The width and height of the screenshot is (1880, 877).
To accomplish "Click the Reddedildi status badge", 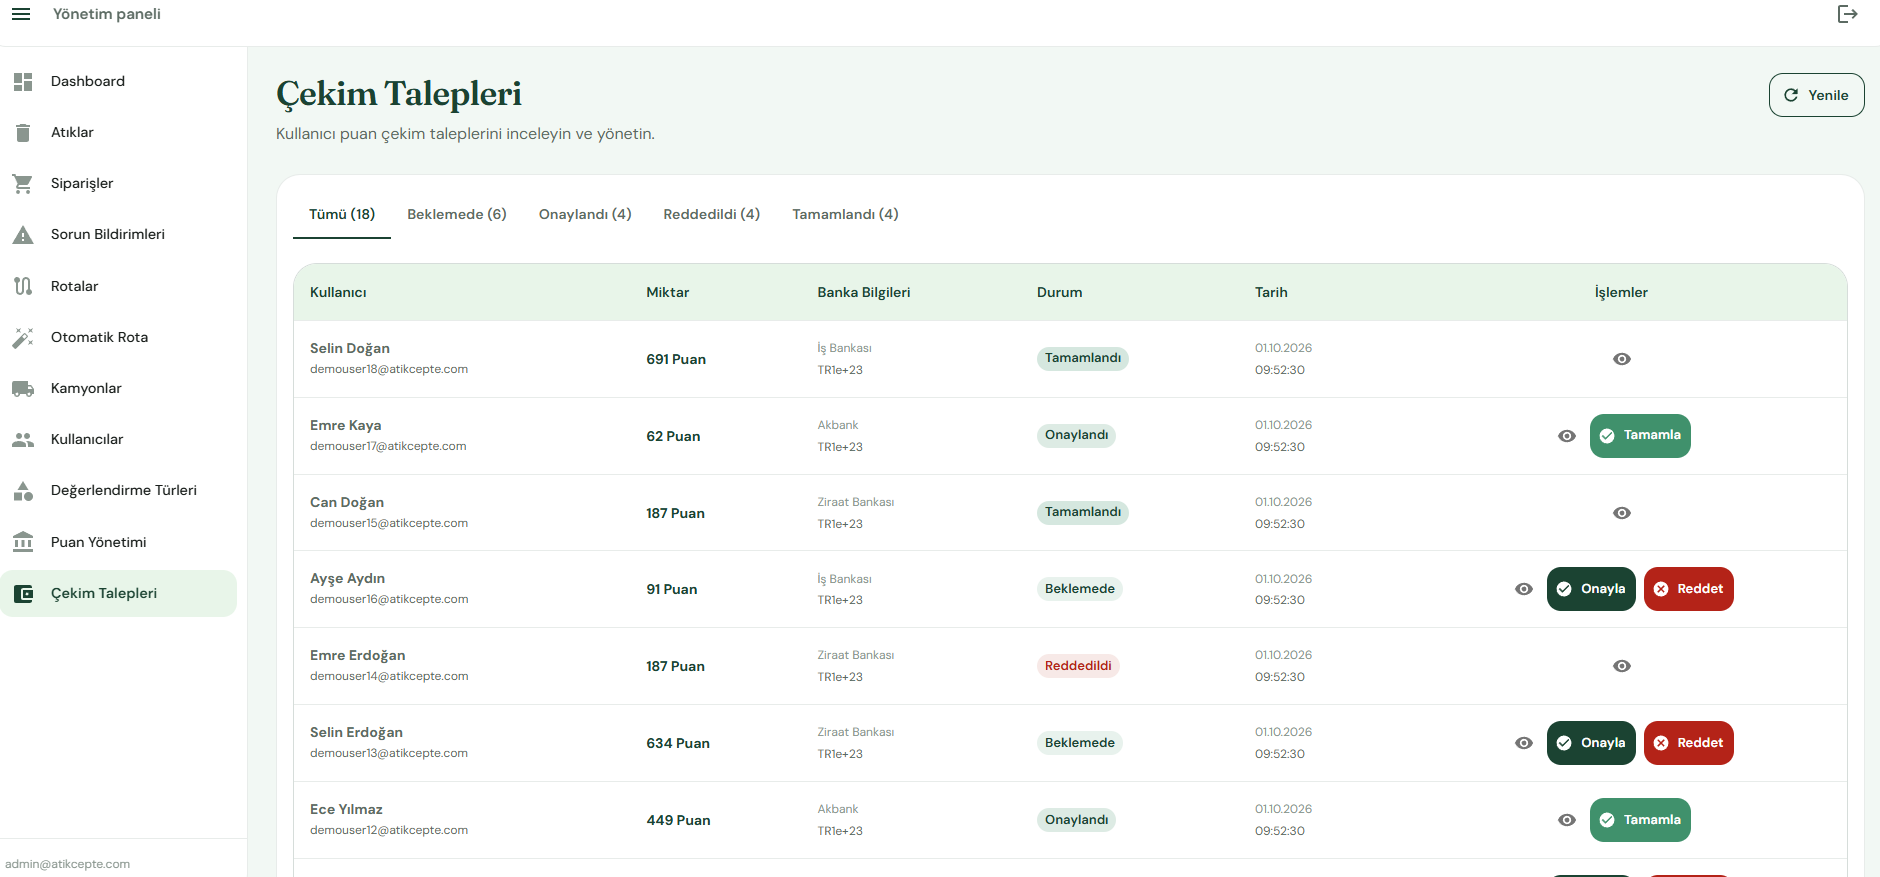I will (x=1078, y=666).
